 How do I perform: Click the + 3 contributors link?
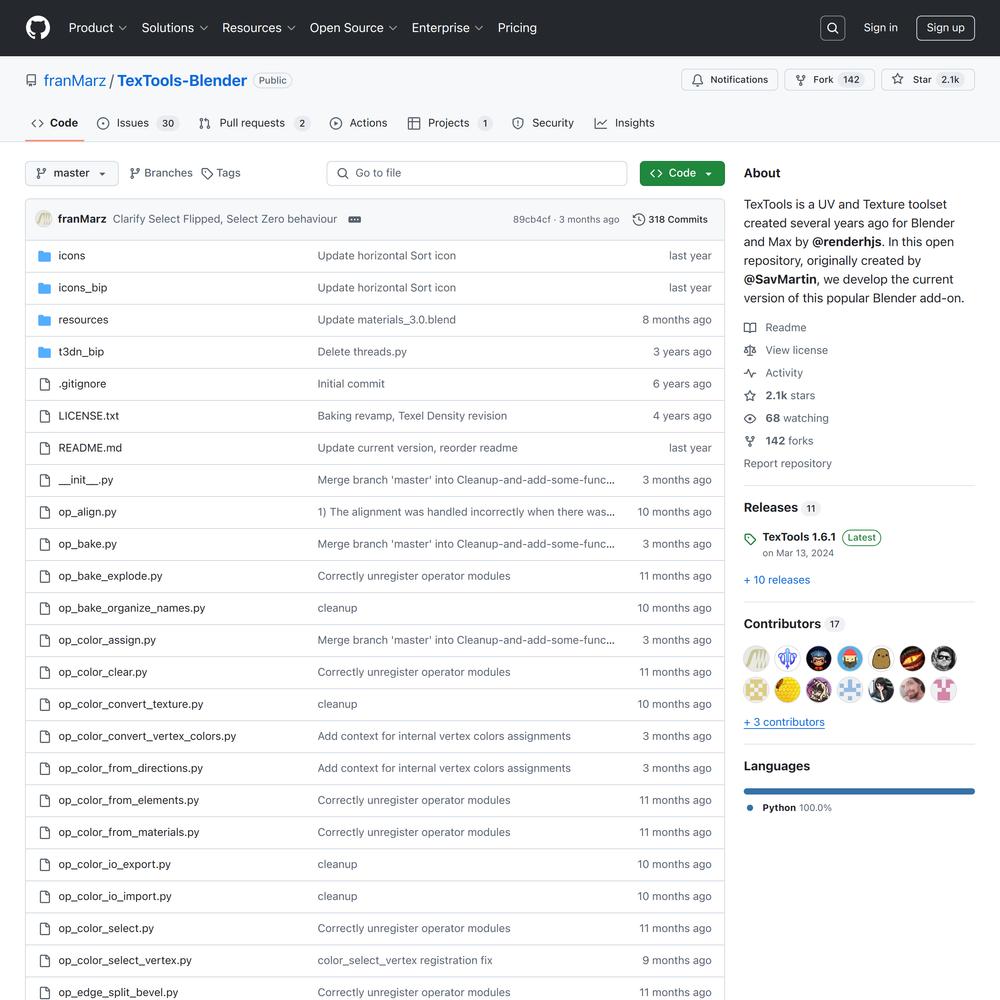(784, 722)
